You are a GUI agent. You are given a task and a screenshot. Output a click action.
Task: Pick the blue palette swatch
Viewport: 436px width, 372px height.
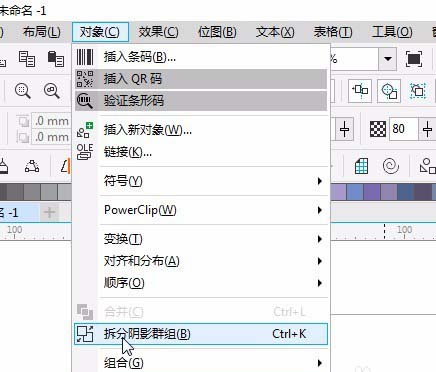click(355, 192)
